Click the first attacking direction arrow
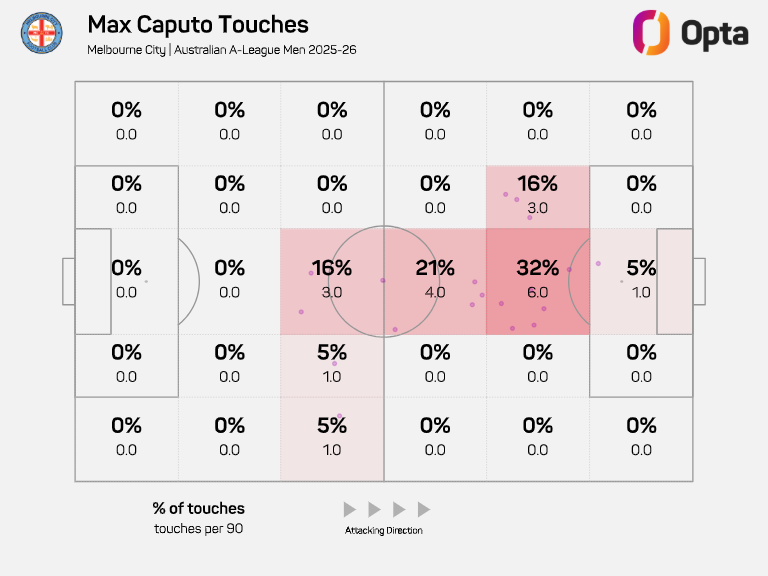The image size is (768, 576). tap(349, 509)
